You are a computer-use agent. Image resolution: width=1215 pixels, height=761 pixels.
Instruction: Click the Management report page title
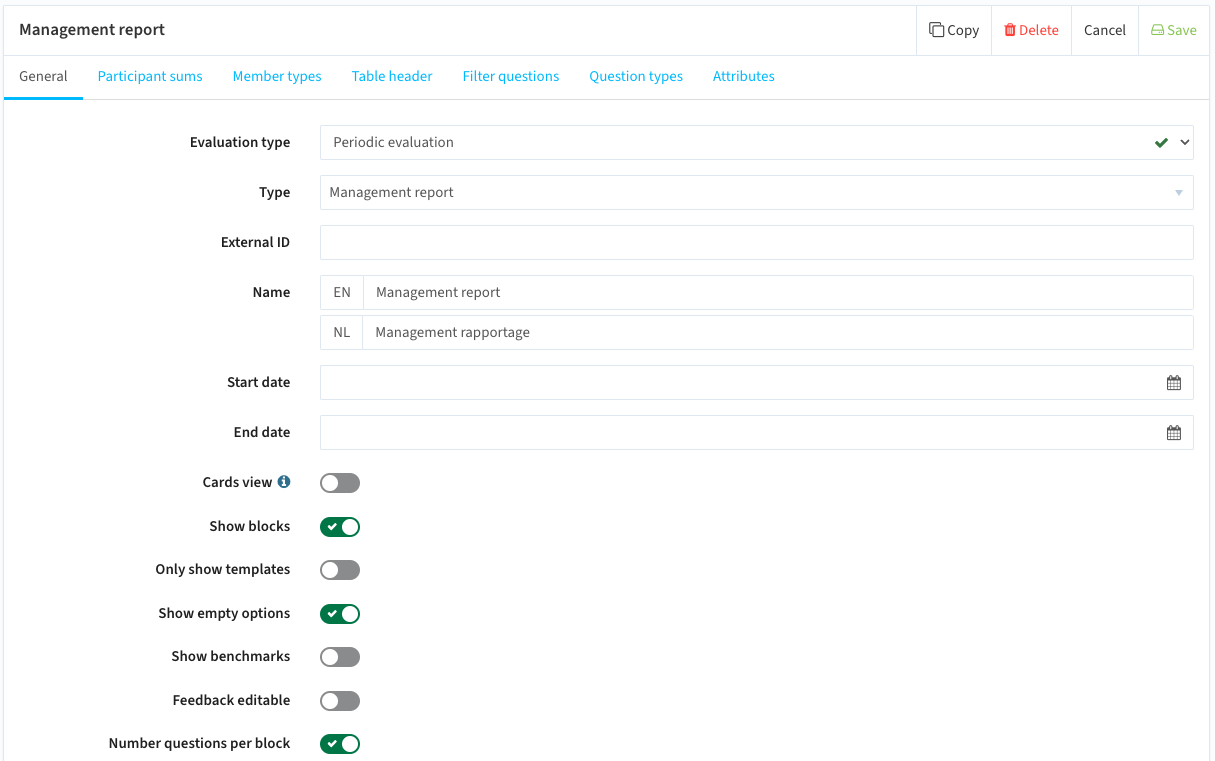[x=92, y=30]
